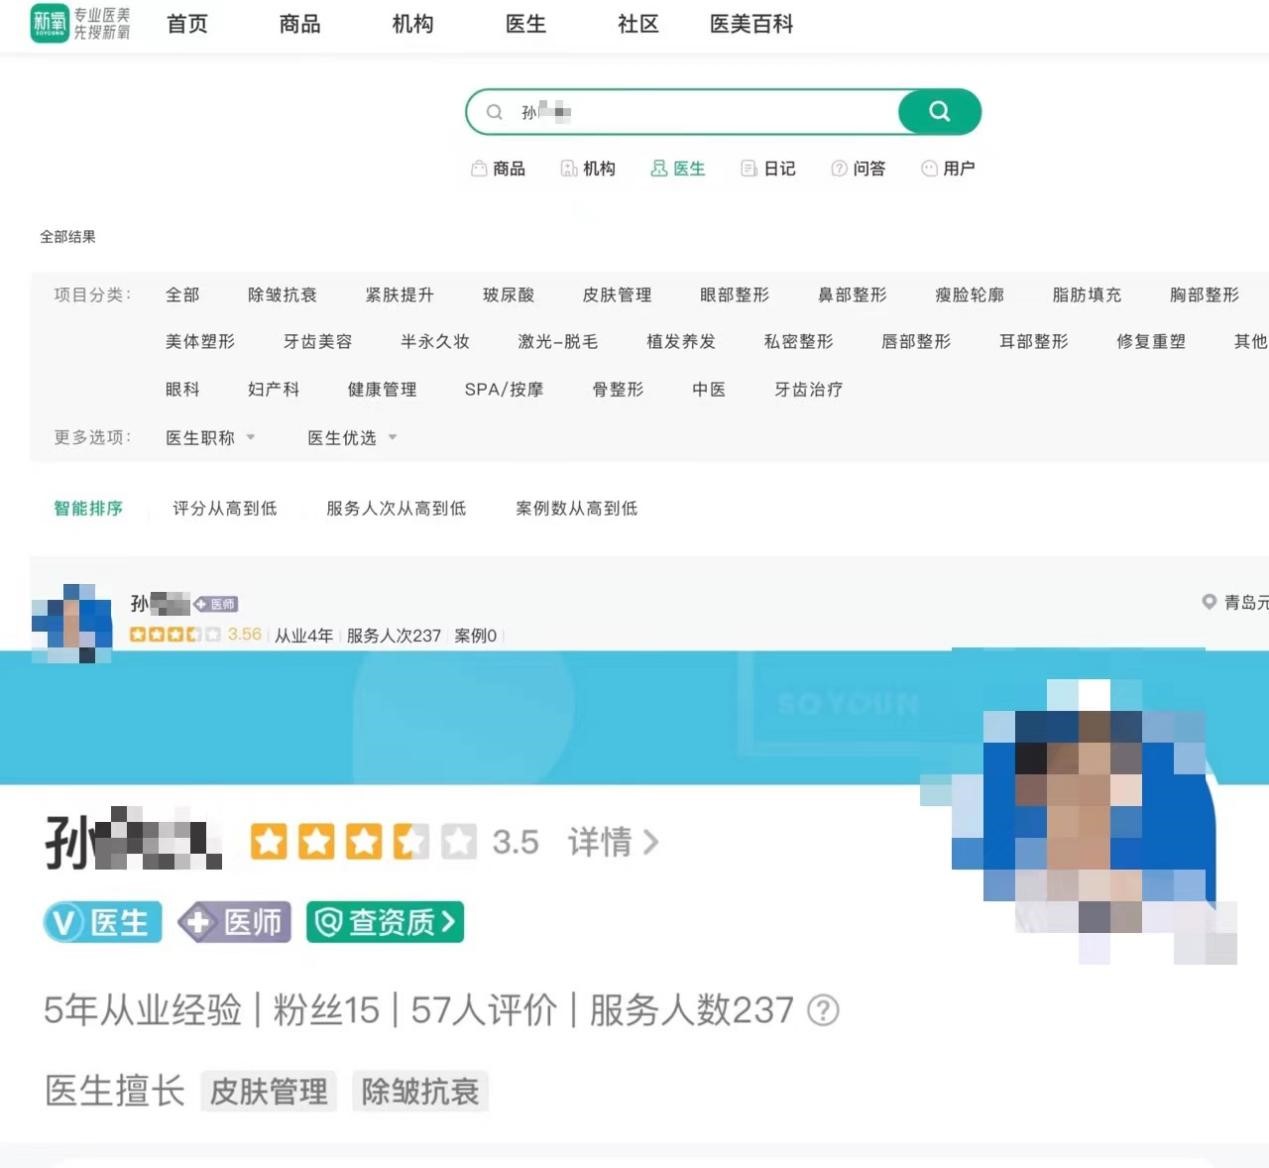Sort by 评分从高到低

point(224,509)
